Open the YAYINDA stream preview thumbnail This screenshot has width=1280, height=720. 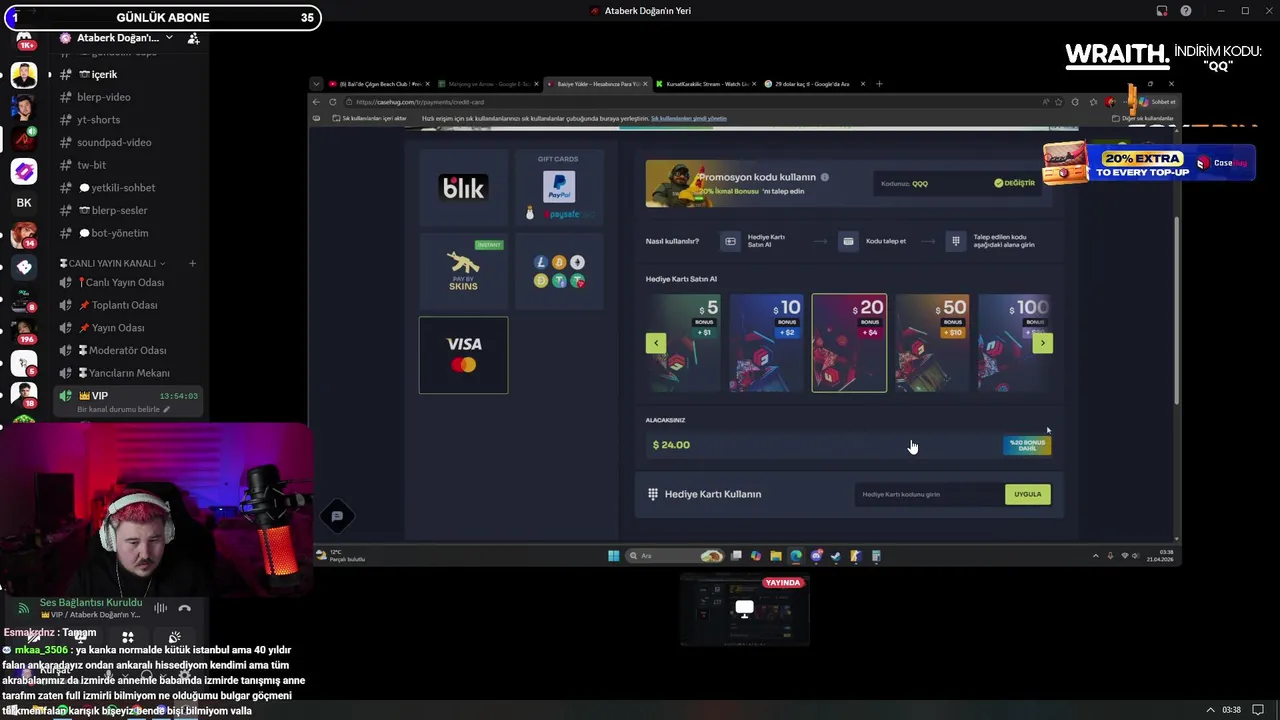point(744,610)
